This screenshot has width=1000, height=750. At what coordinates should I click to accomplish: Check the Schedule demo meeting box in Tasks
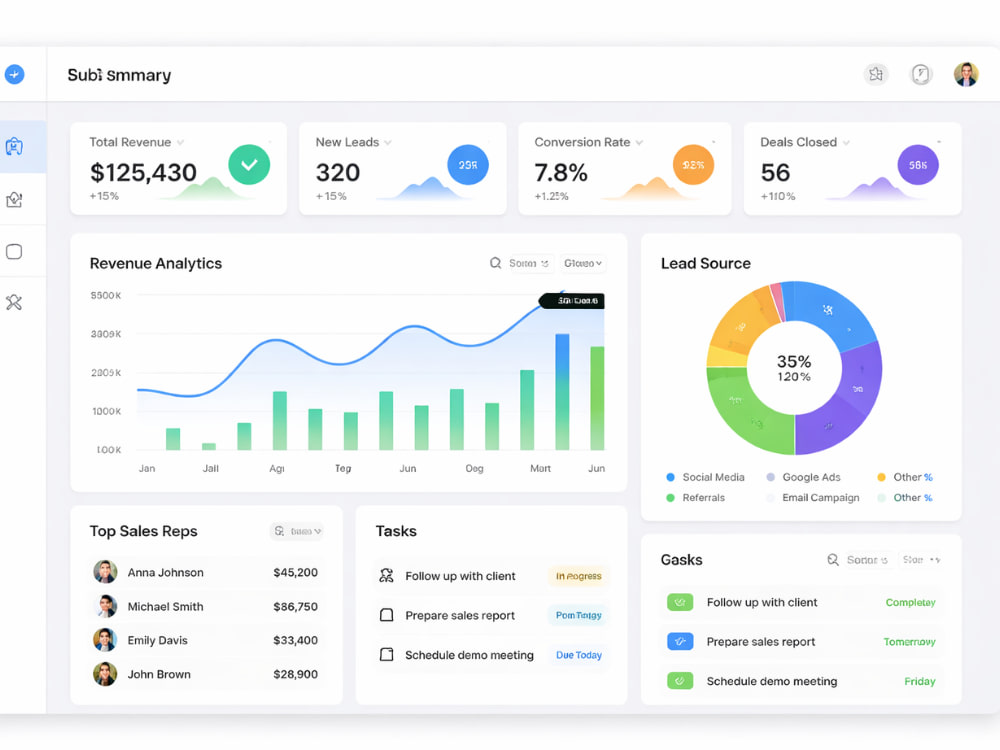386,655
